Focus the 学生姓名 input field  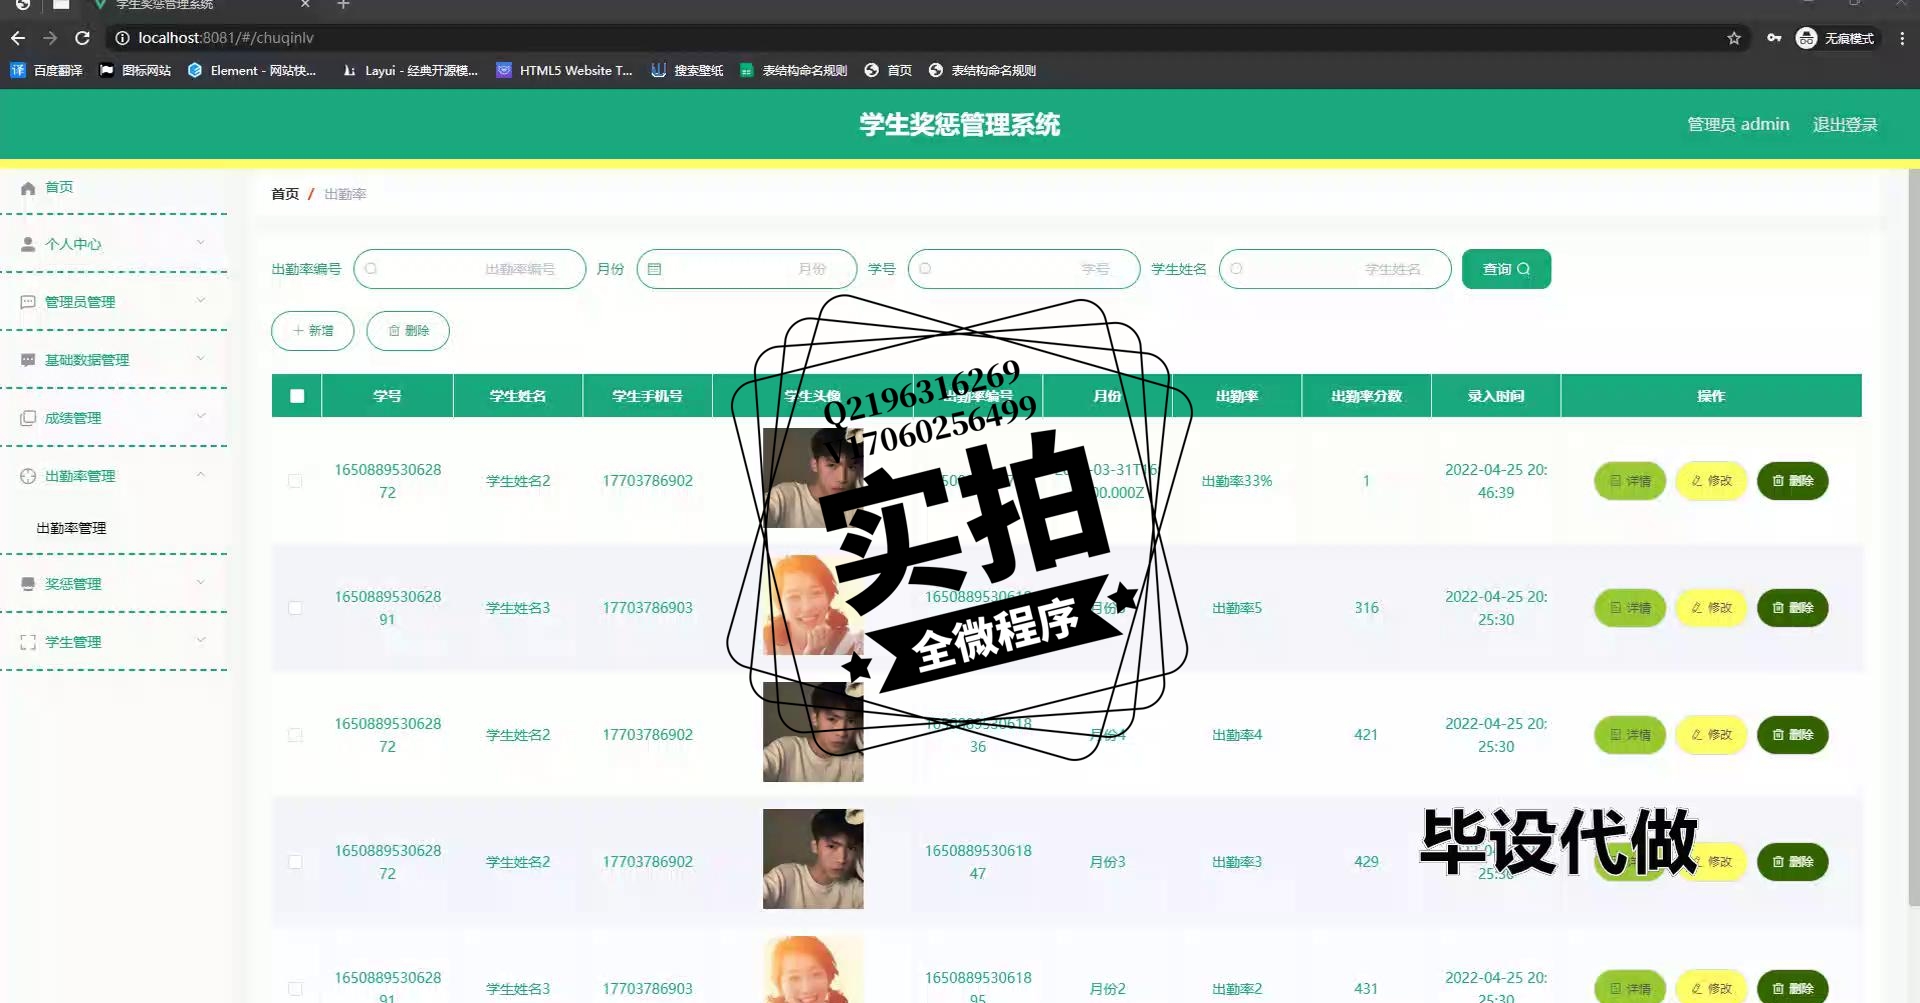point(1335,269)
